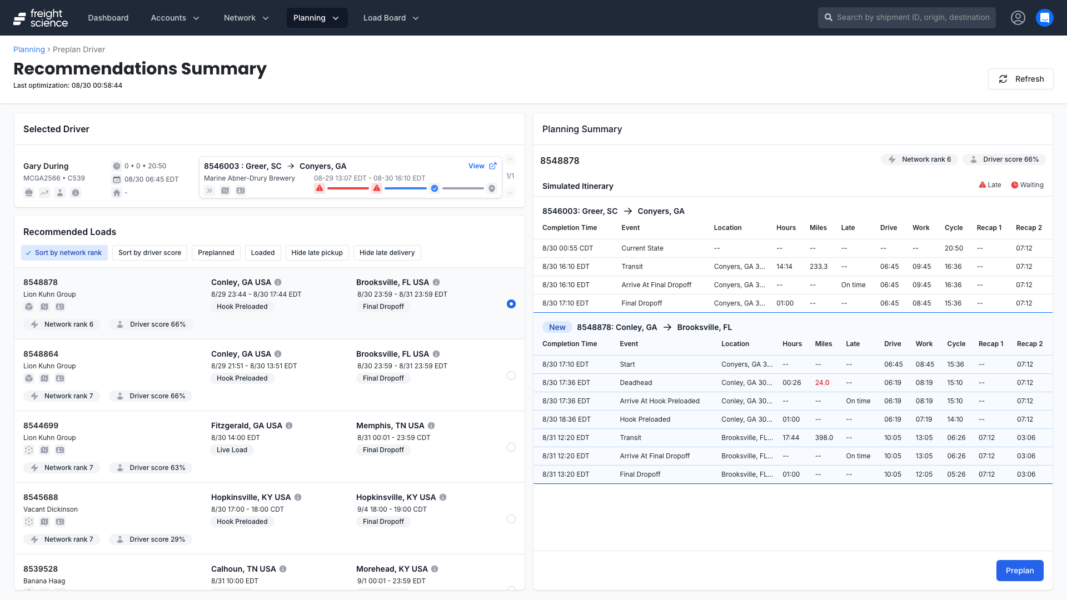Click the info icon beside Fitzgerald, GA USA
The height and width of the screenshot is (600, 1067).
pos(290,425)
